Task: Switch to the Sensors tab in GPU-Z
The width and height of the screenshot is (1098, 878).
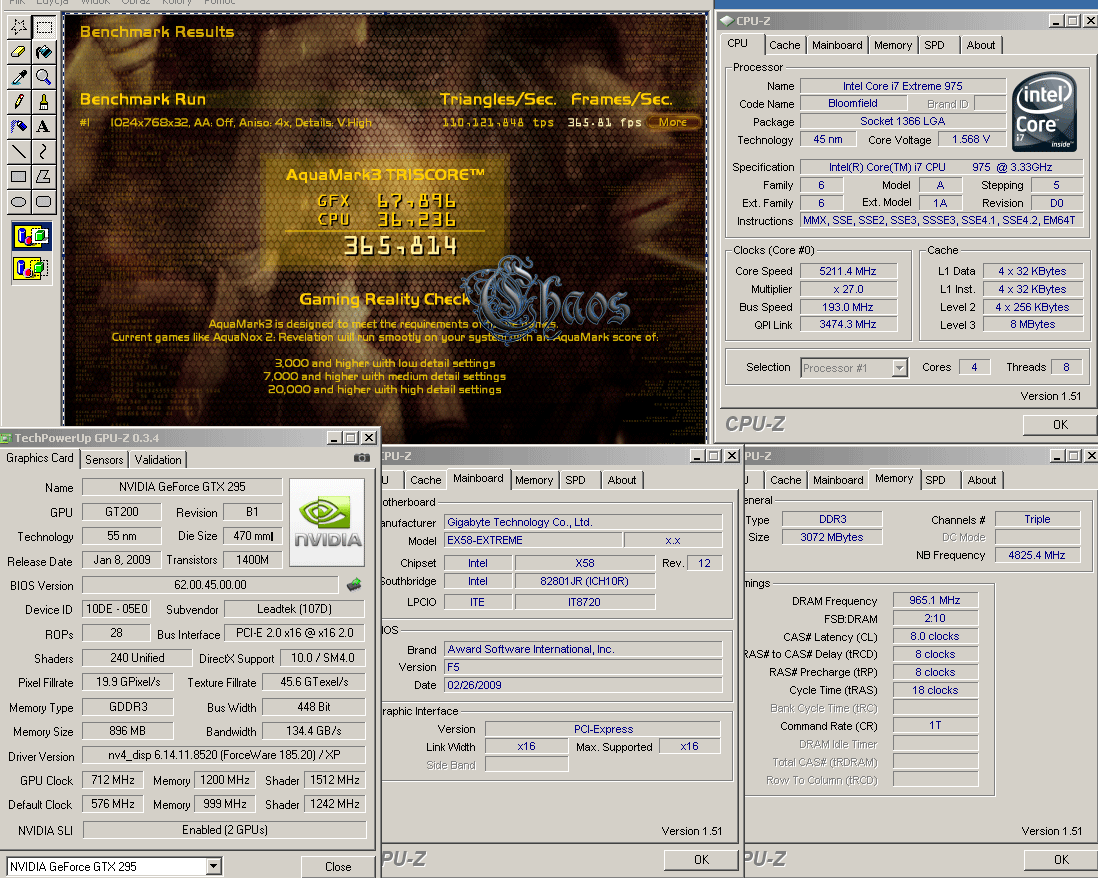Action: point(104,460)
